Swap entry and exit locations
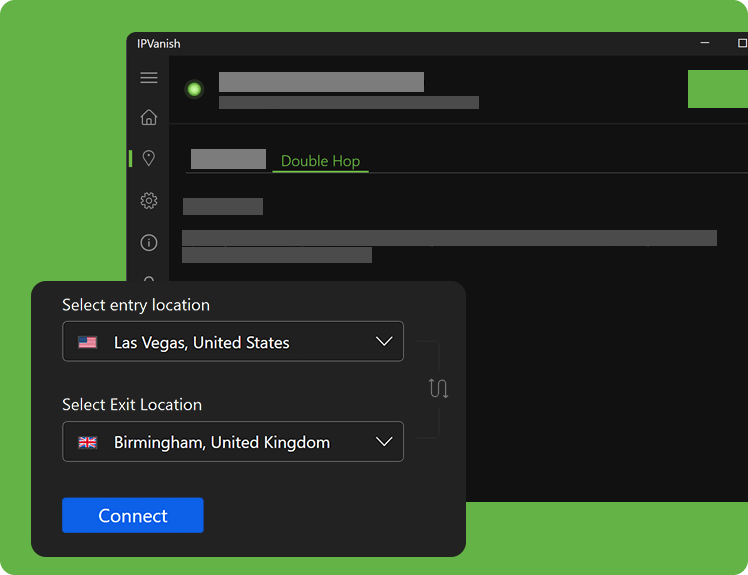Screen dimensions: 748x575 click(x=438, y=389)
